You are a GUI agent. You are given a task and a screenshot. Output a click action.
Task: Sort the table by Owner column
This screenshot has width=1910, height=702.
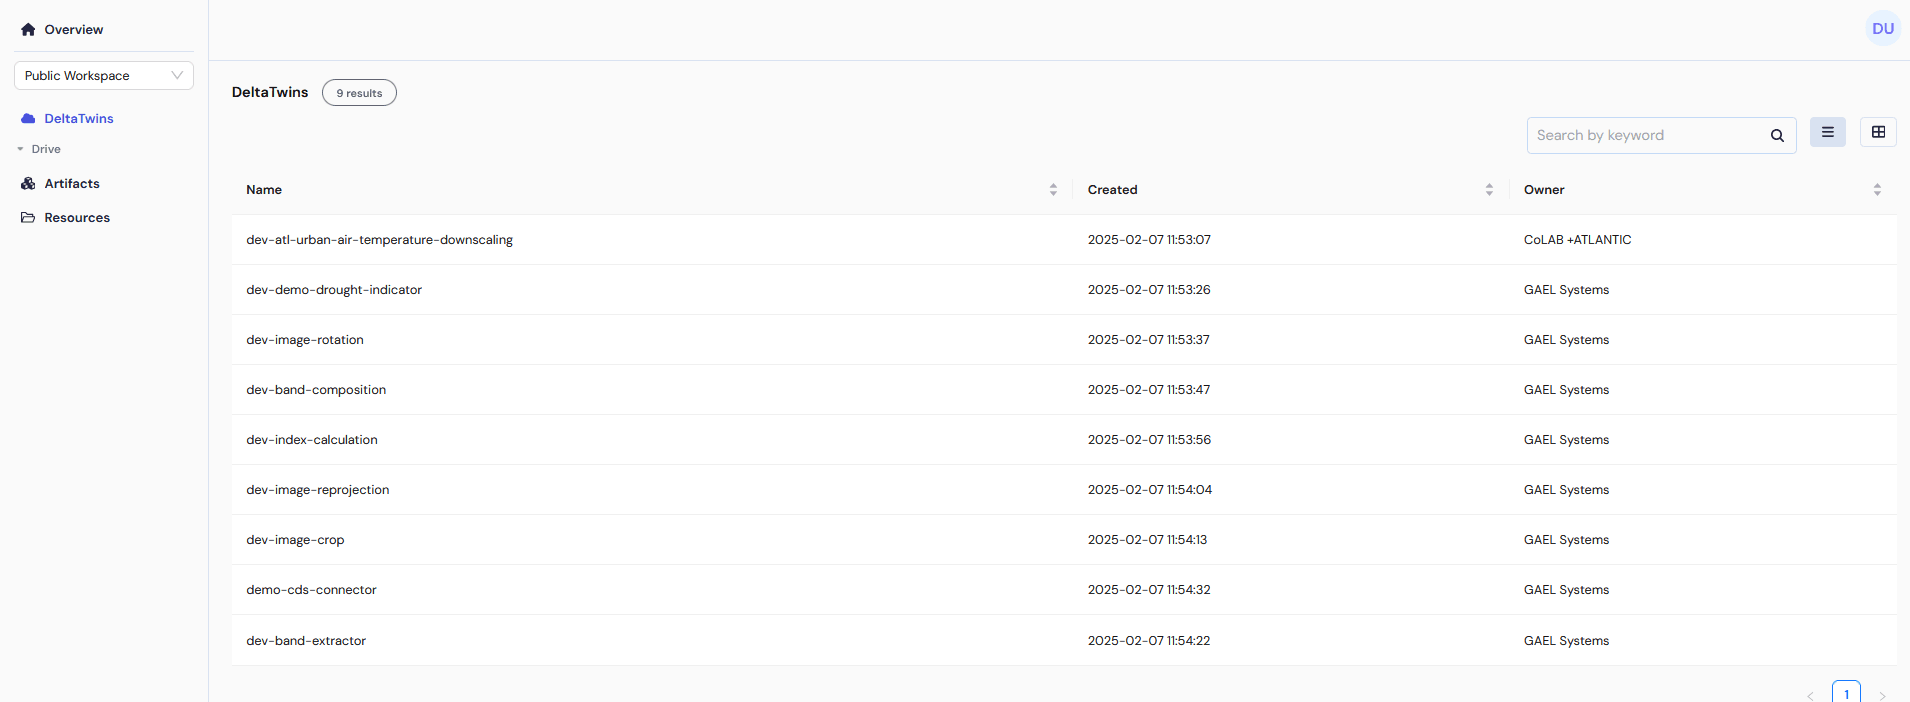pos(1876,190)
